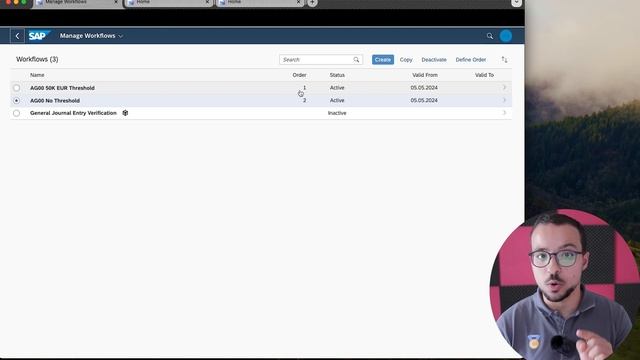Click the presenter webcam video bubble
This screenshot has width=640, height=360.
pyautogui.click(x=565, y=284)
